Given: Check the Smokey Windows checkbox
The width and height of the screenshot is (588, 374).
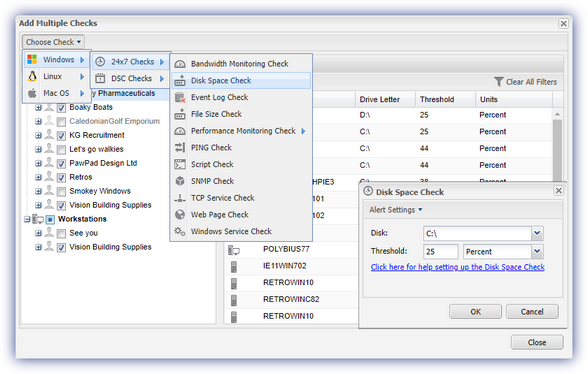Looking at the screenshot, I should point(61,192).
